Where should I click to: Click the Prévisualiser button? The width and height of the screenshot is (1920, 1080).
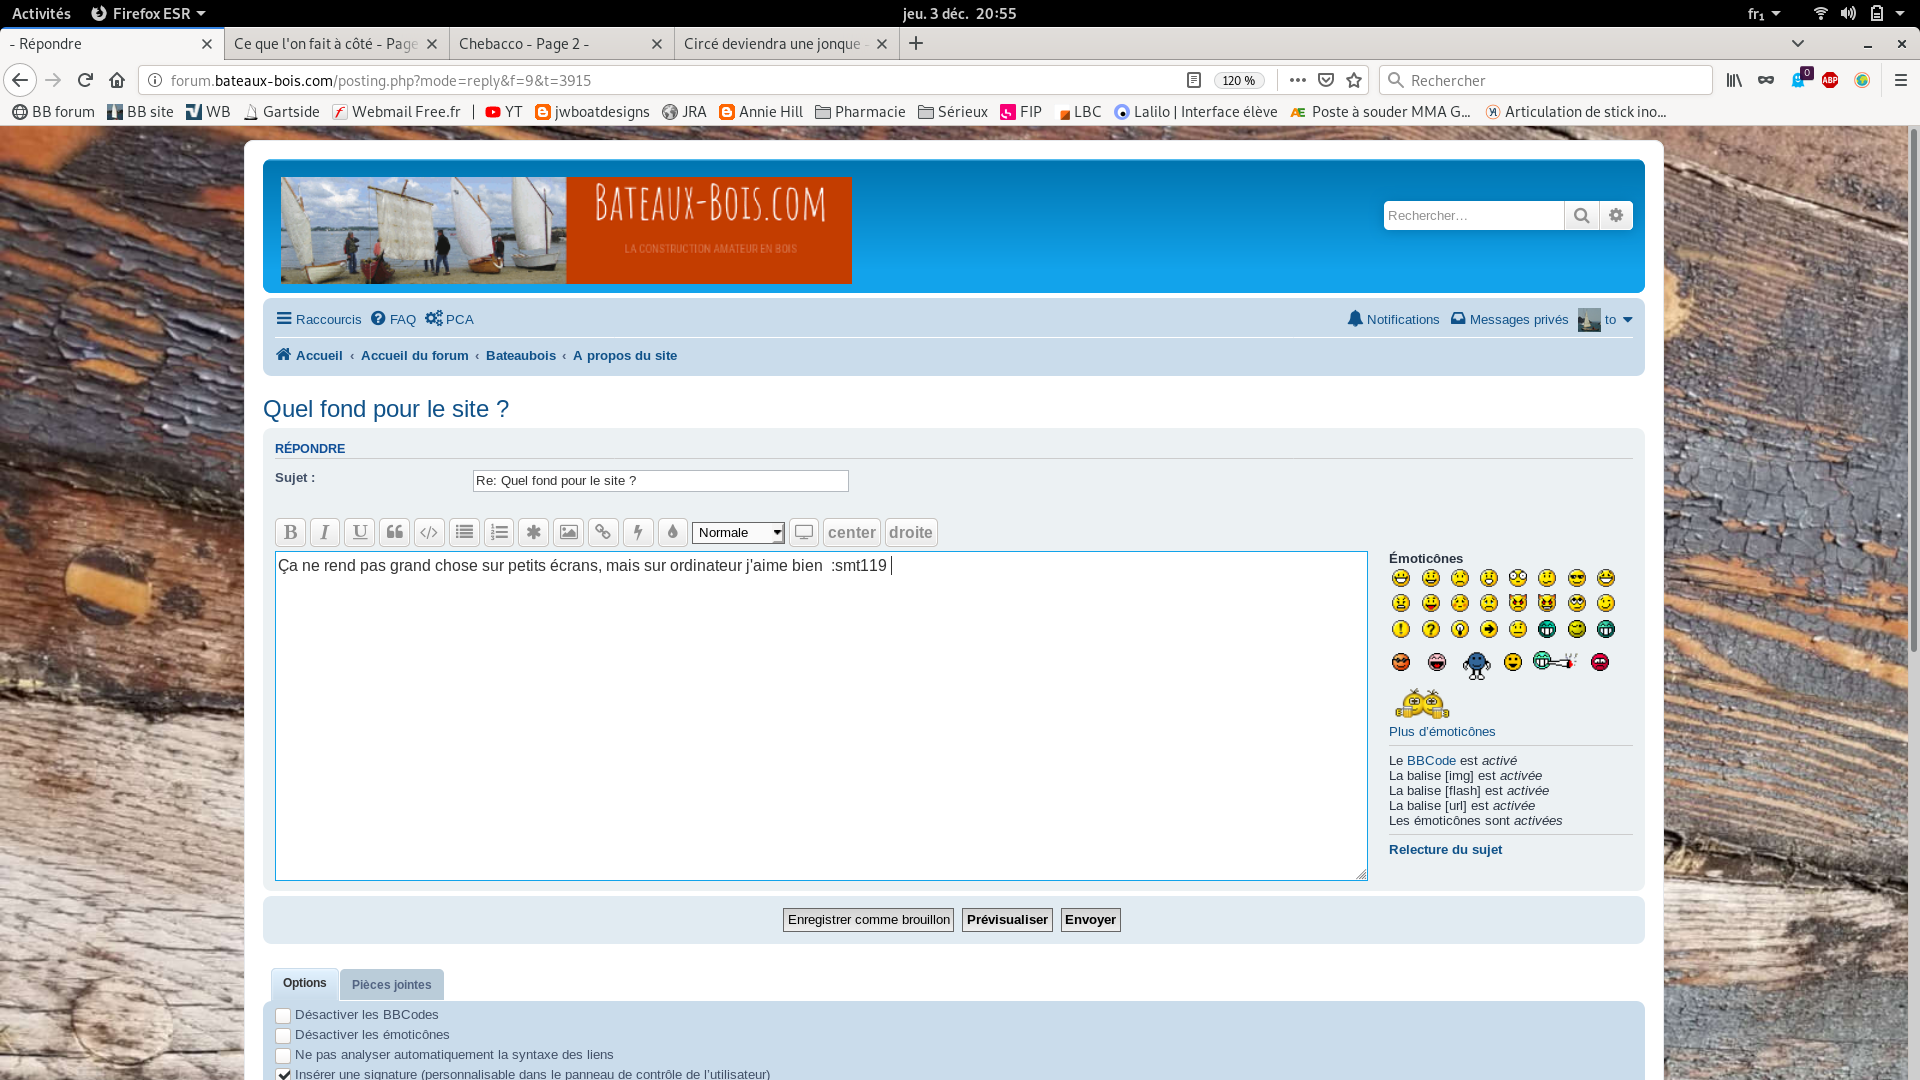1006,920
